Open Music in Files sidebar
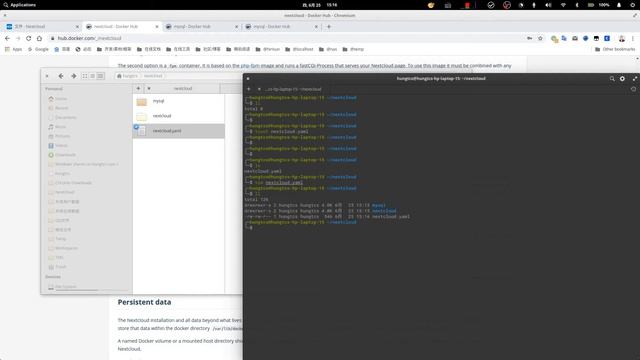Image resolution: width=640 pixels, height=360 pixels. coord(60,127)
